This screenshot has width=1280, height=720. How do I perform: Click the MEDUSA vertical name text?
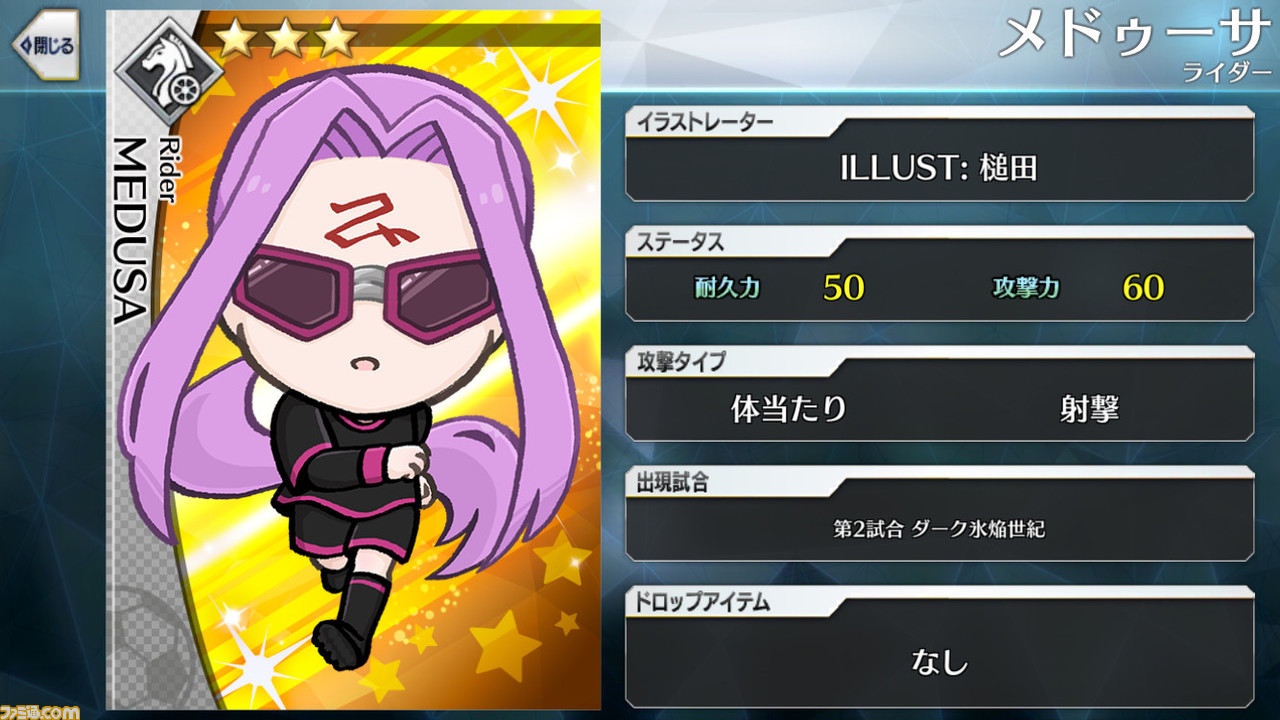tap(131, 232)
